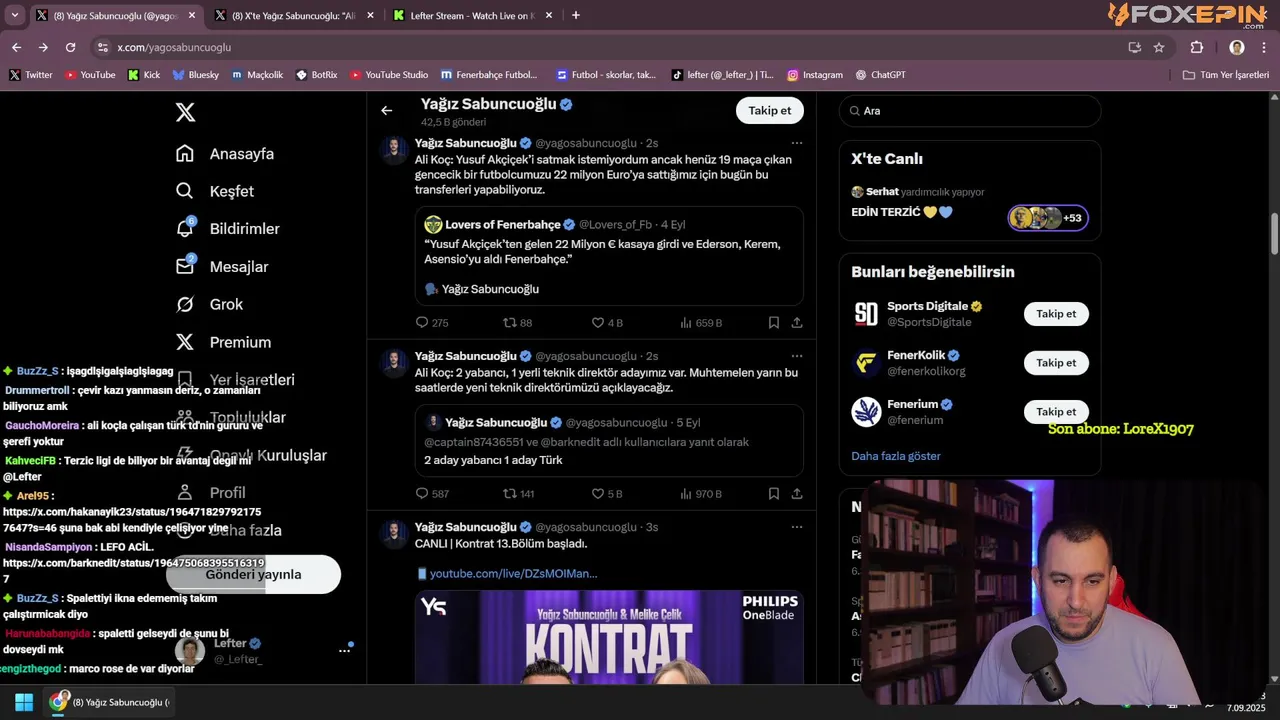Bookmark the teknik direktör tweet
The image size is (1280, 720).
pyautogui.click(x=774, y=494)
